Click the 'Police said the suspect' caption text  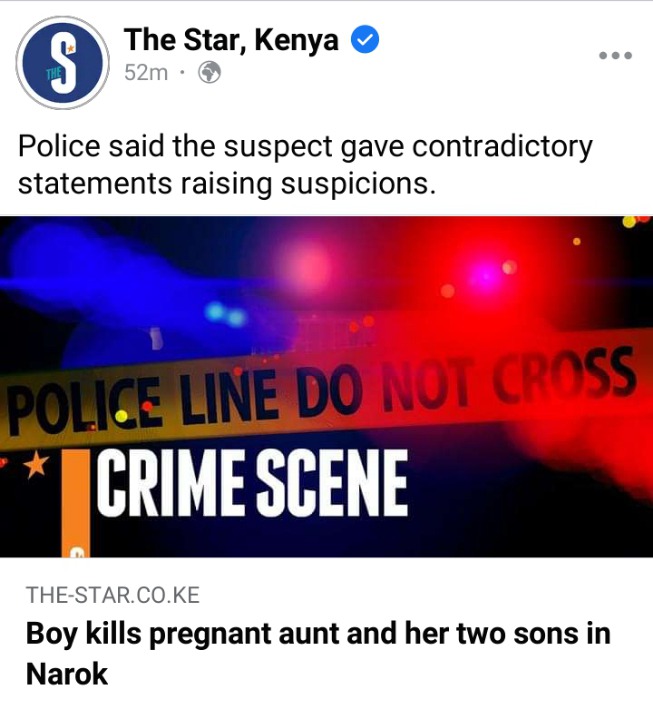coord(305,147)
